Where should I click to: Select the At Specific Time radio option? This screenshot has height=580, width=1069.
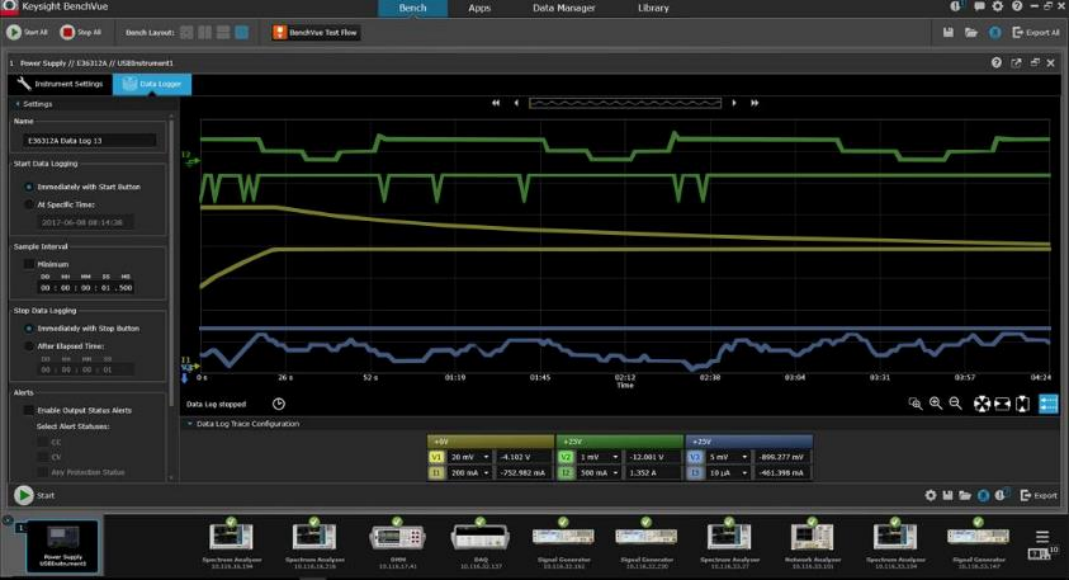[x=29, y=204]
